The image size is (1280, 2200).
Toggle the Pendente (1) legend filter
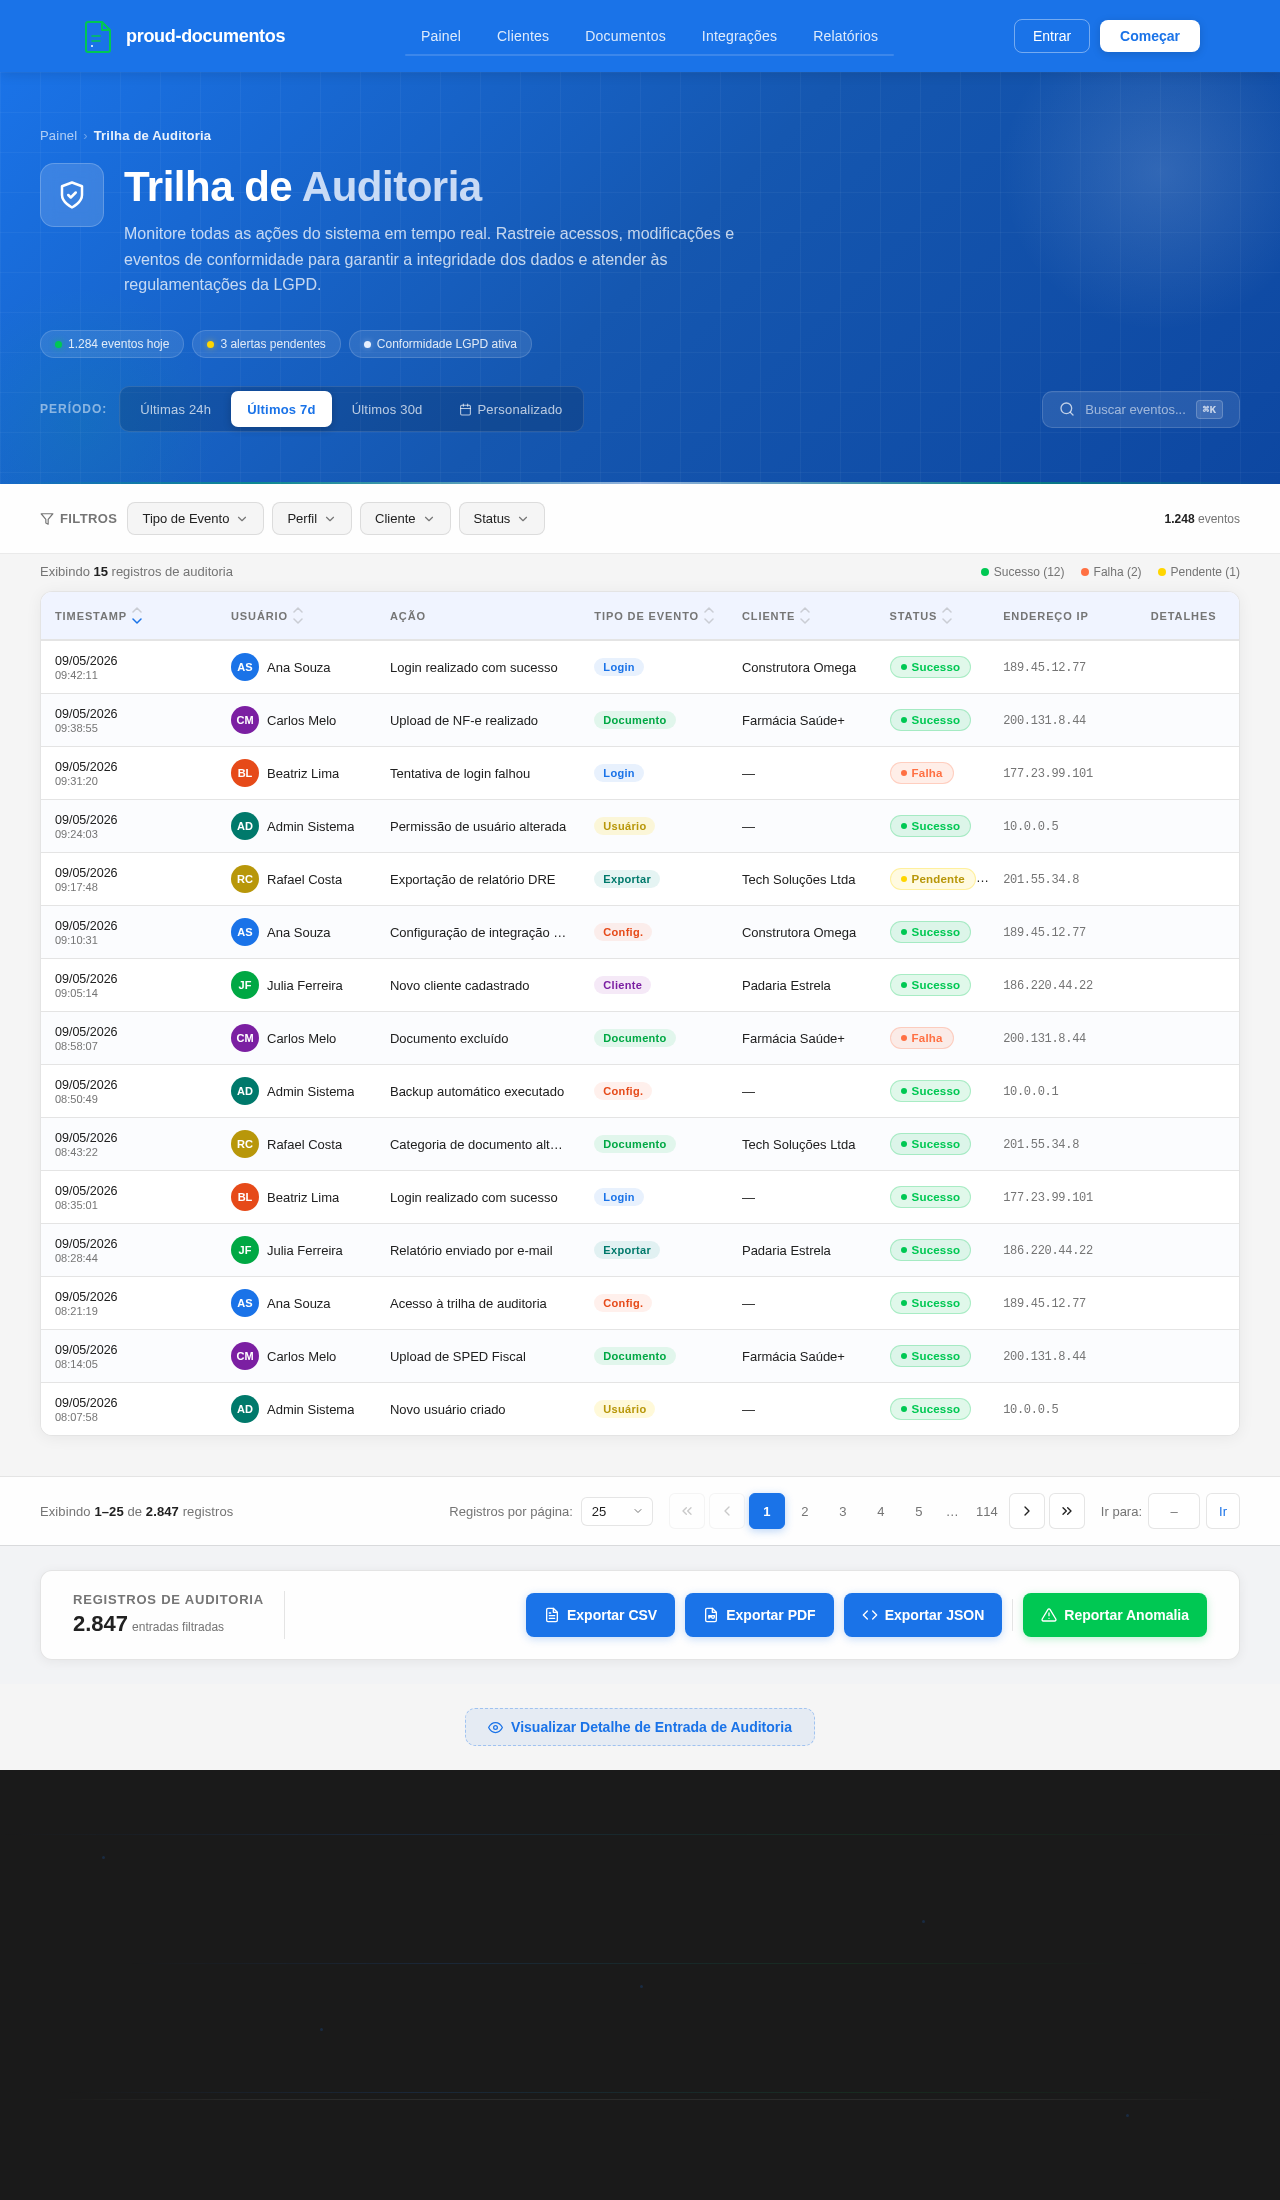1199,572
